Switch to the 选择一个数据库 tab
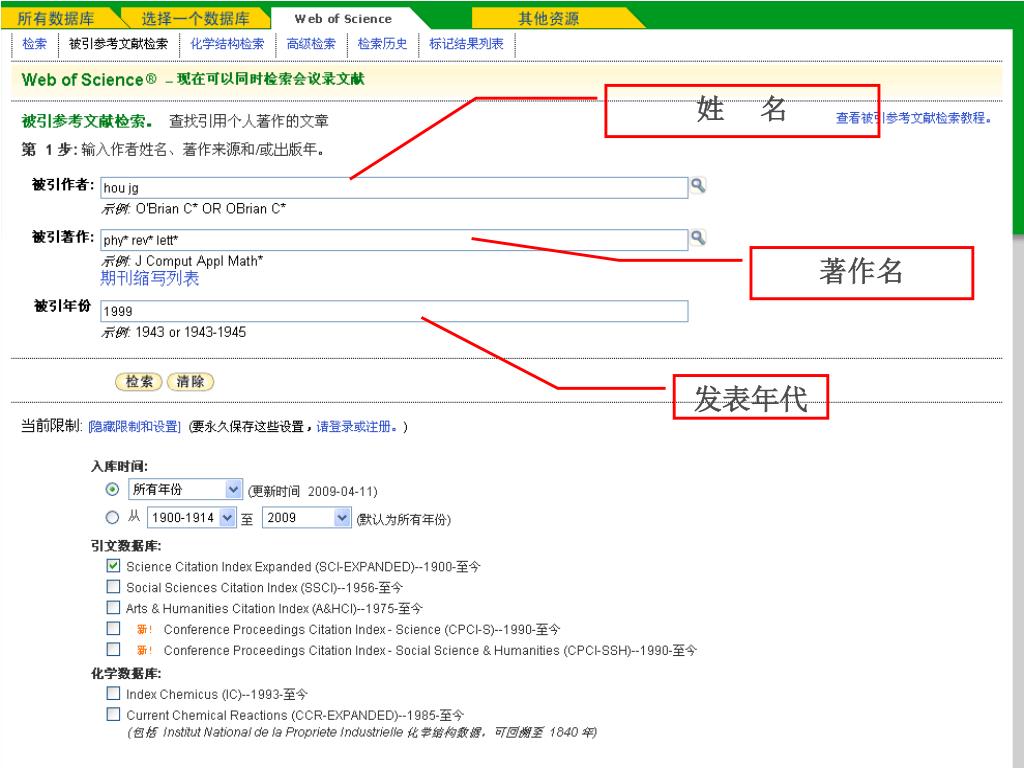1024x768 pixels. (195, 18)
